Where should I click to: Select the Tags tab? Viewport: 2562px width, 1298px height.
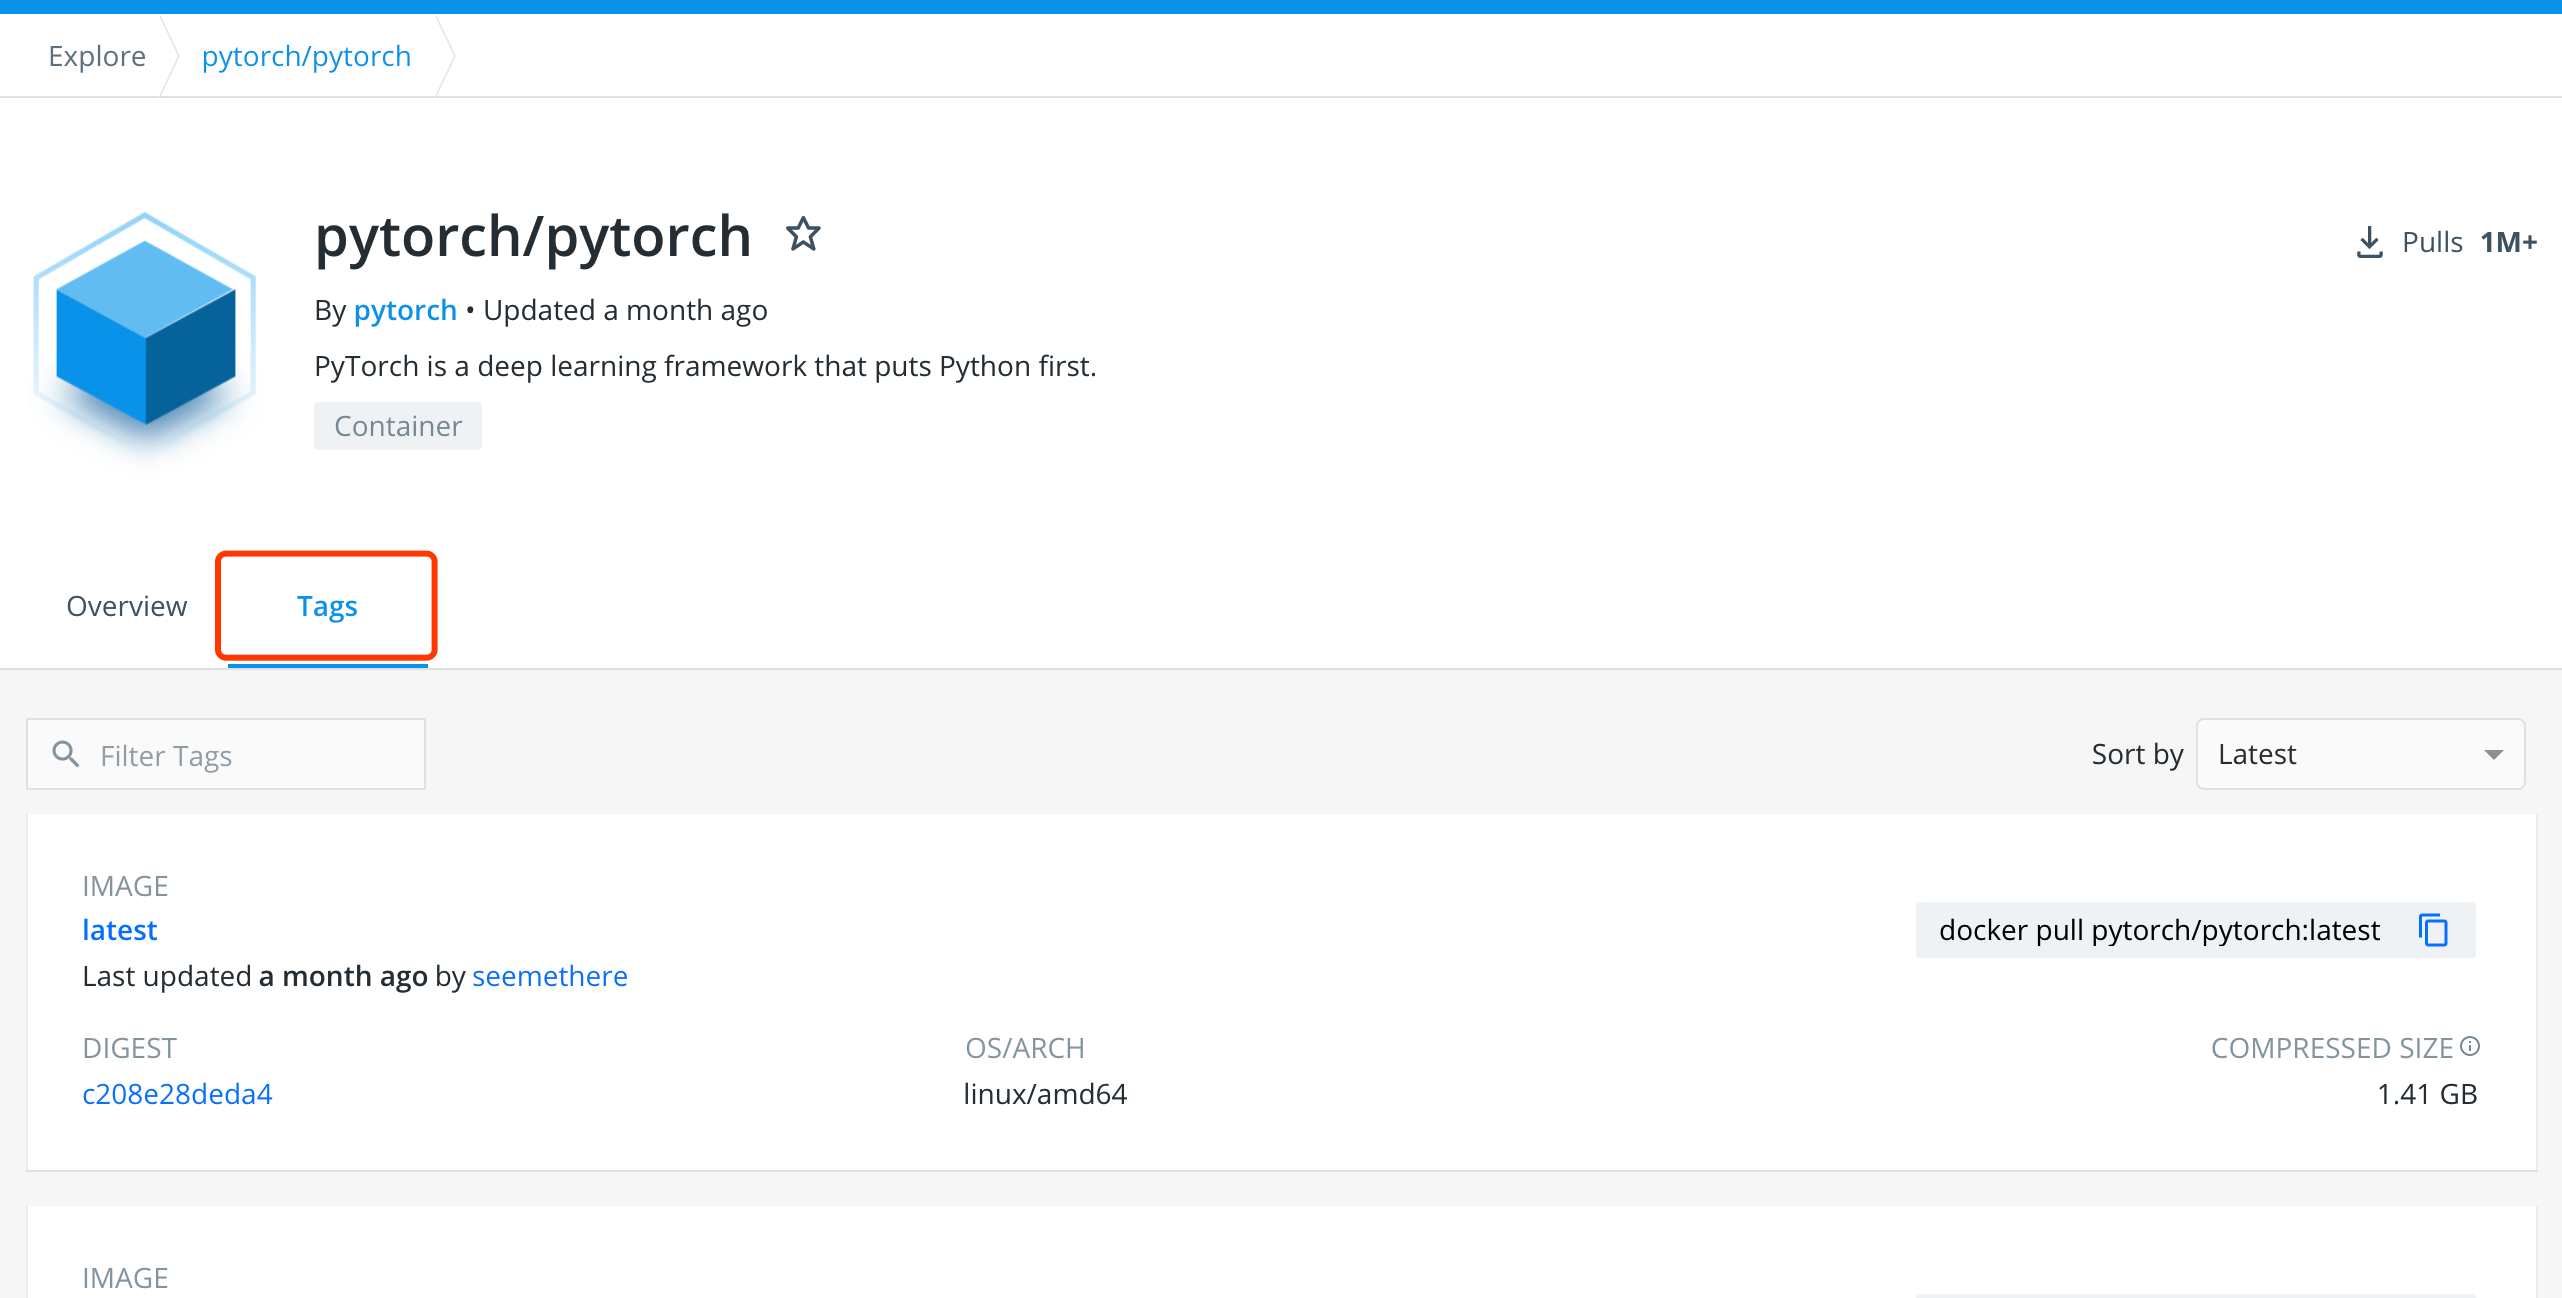[x=327, y=606]
